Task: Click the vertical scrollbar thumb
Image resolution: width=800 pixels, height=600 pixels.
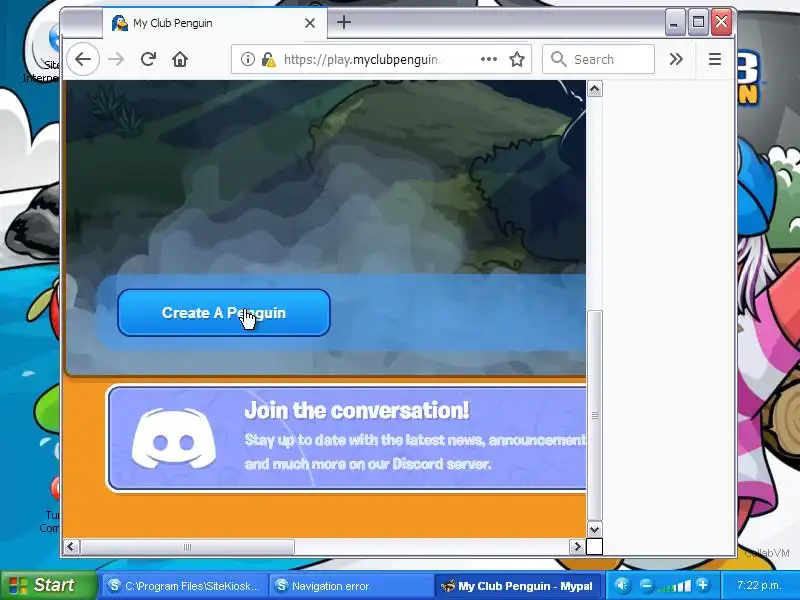Action: (x=594, y=415)
